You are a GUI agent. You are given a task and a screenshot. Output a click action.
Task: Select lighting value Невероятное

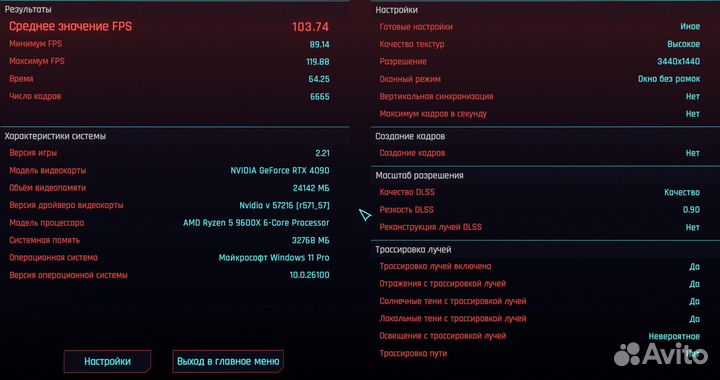tap(674, 337)
